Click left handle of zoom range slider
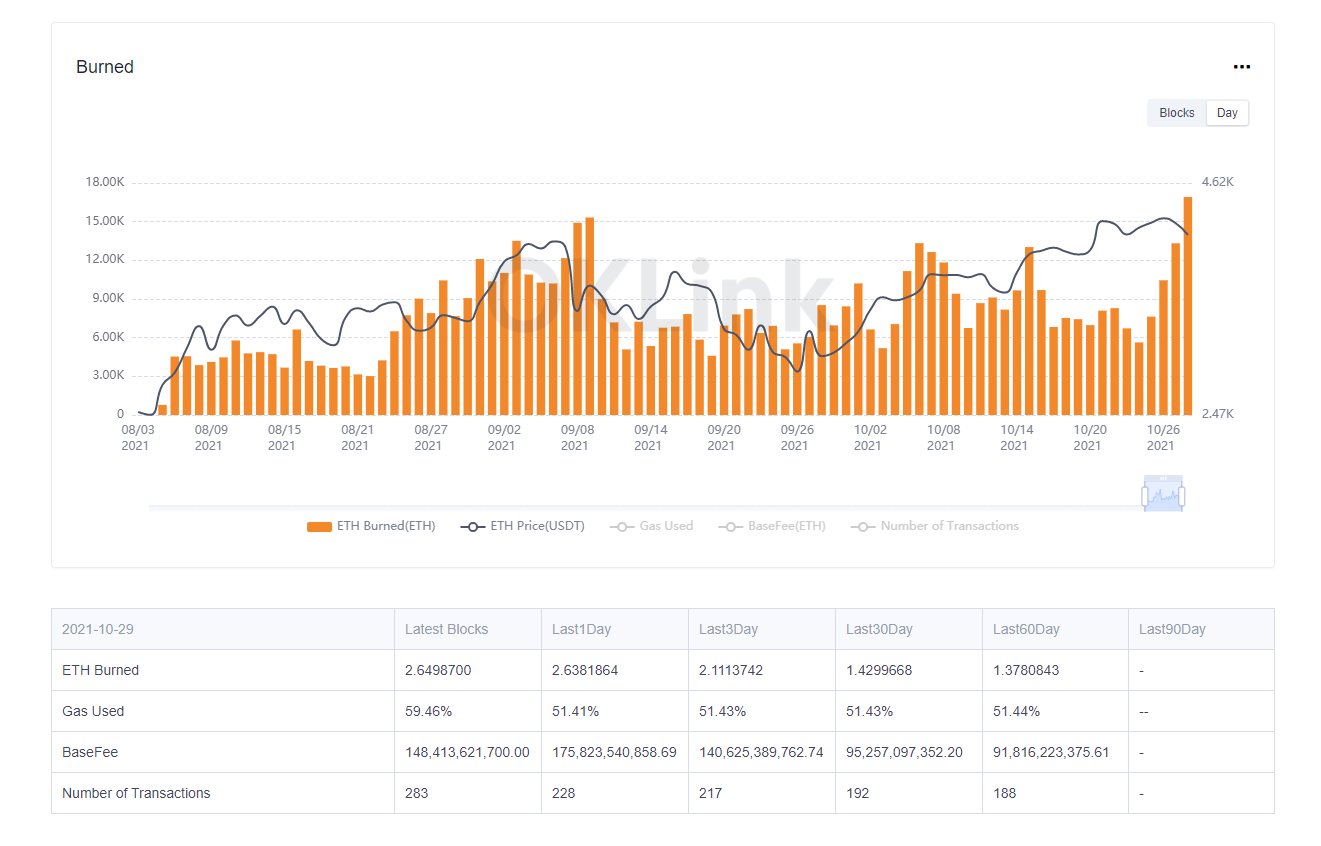 (1147, 495)
